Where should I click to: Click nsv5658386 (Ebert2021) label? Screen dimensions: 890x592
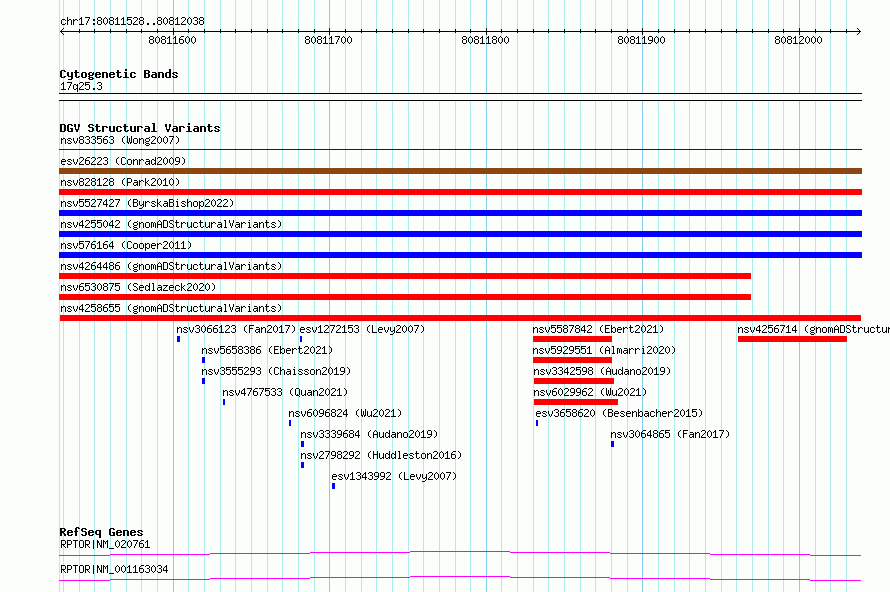click(x=267, y=350)
